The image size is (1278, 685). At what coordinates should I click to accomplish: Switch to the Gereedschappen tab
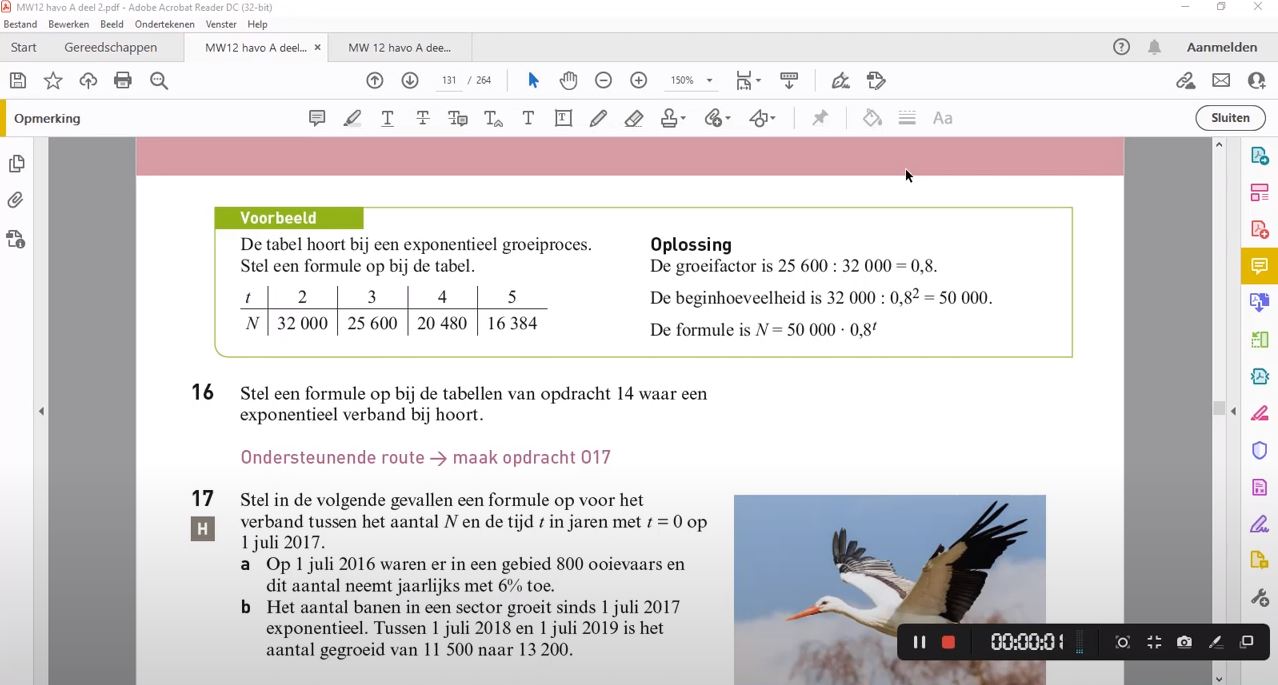[x=111, y=47]
